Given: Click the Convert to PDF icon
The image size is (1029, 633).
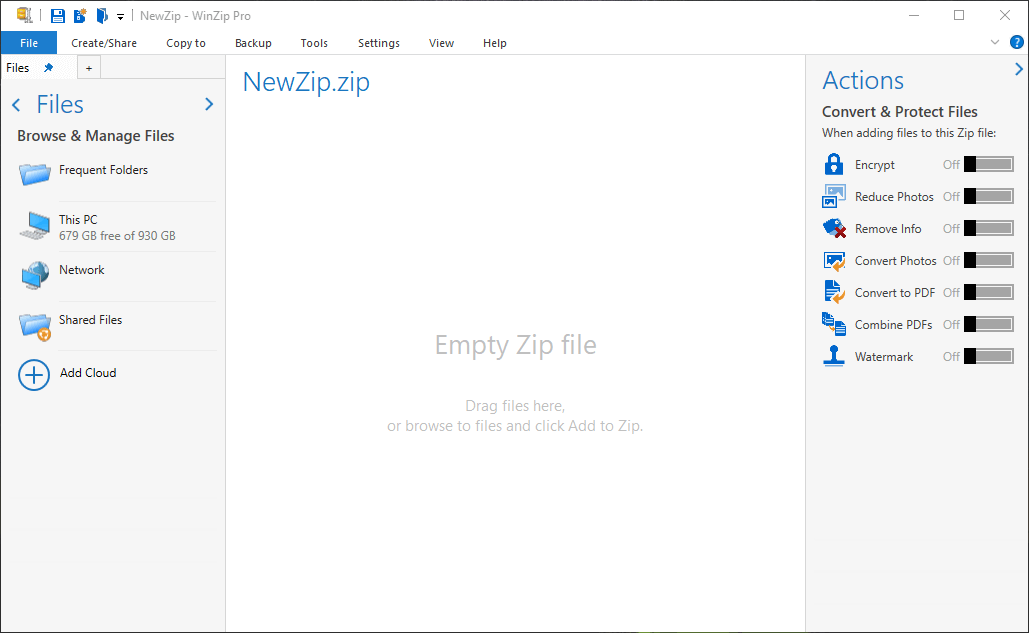Looking at the screenshot, I should [834, 293].
